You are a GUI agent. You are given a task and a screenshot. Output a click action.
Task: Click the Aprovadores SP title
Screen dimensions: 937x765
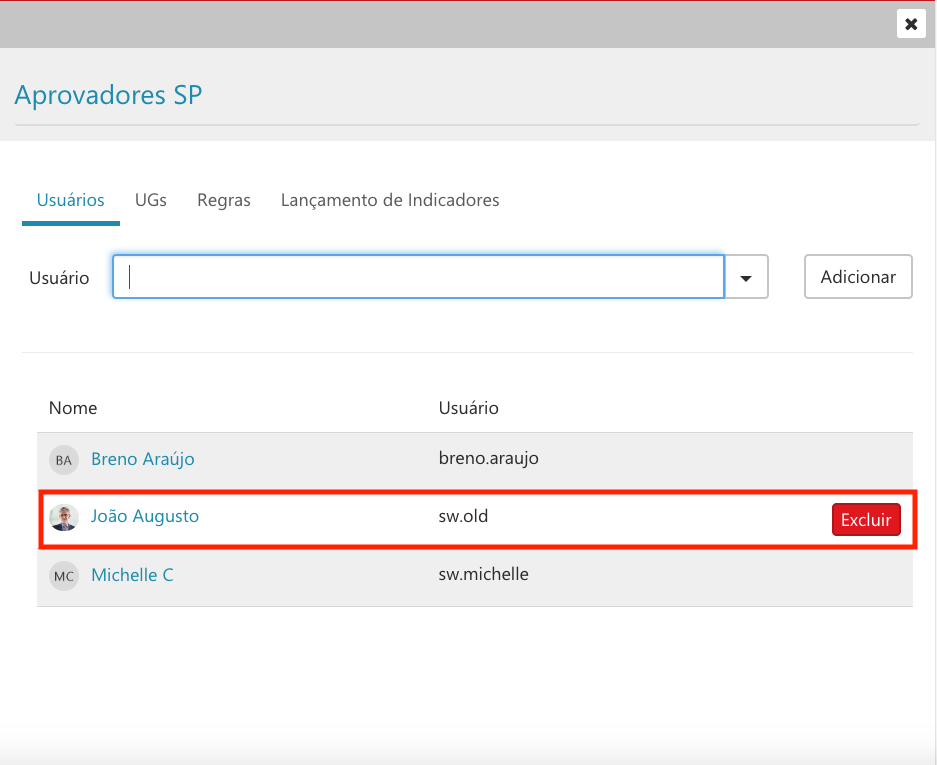tap(108, 95)
